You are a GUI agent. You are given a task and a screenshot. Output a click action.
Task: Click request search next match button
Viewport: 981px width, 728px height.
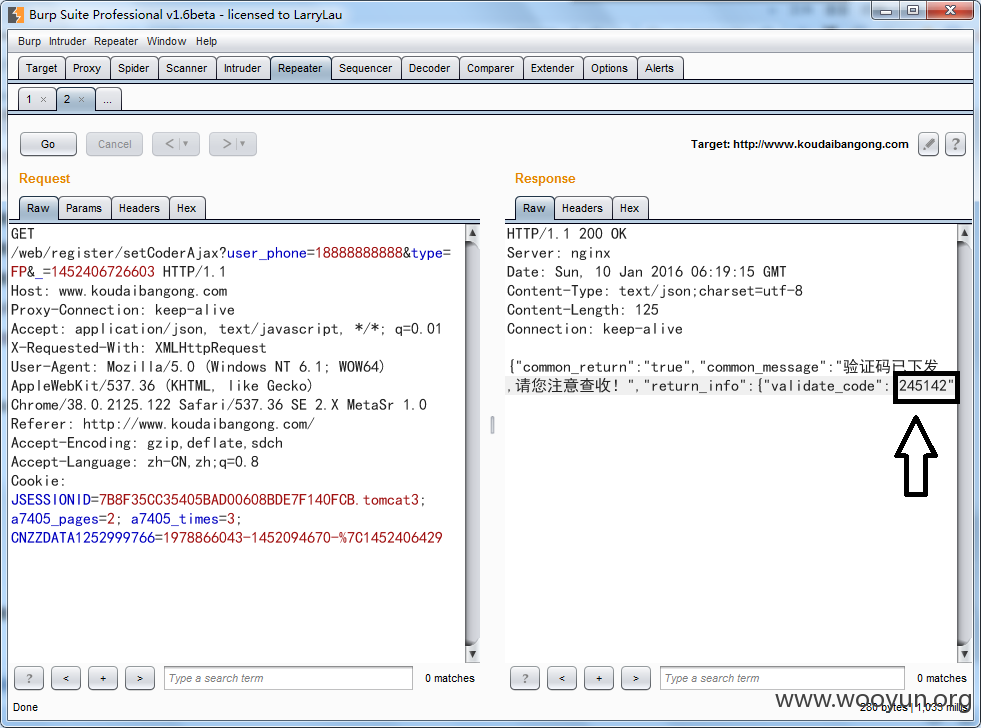pos(140,678)
